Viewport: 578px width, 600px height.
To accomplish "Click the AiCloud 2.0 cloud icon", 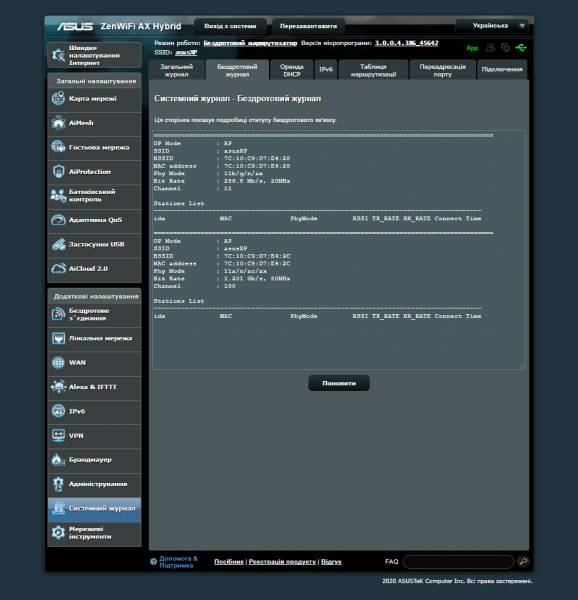I will click(x=58, y=269).
